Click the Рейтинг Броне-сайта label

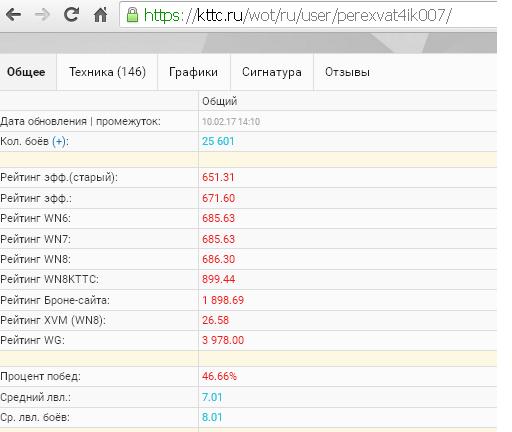point(55,300)
